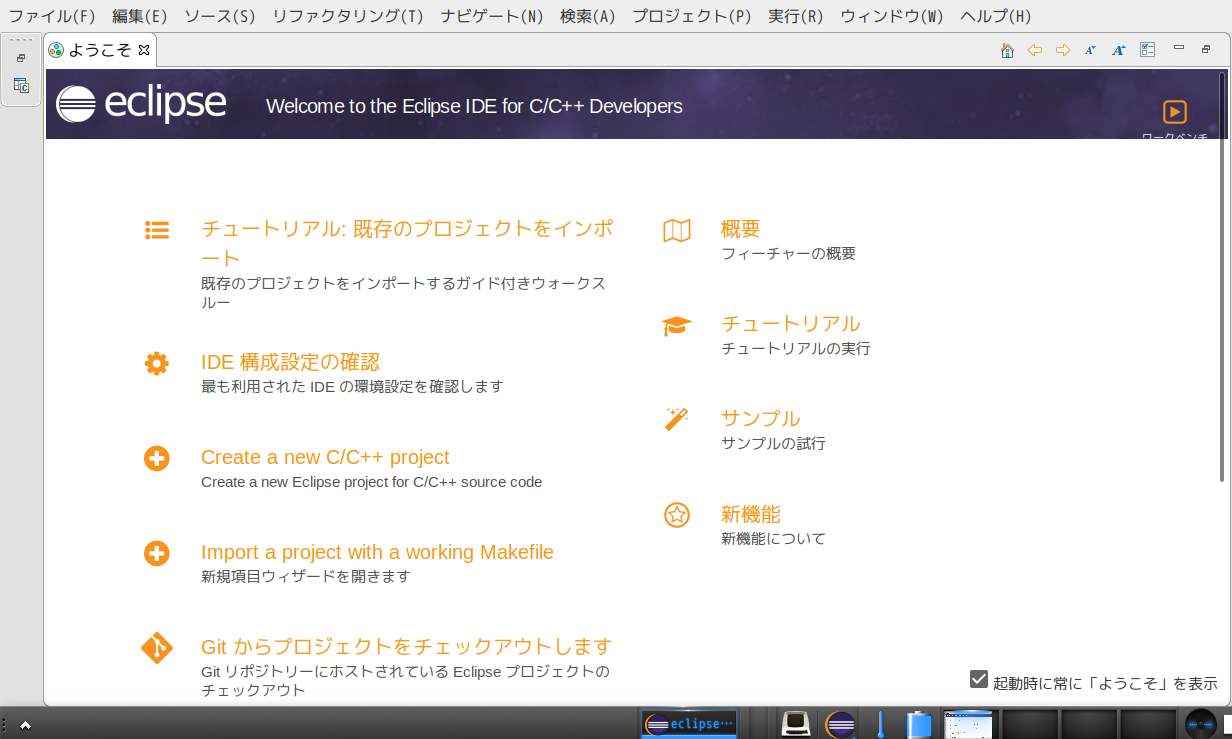1232x739 pixels.
Task: Open Welcome page customize icon
Action: click(x=1147, y=50)
